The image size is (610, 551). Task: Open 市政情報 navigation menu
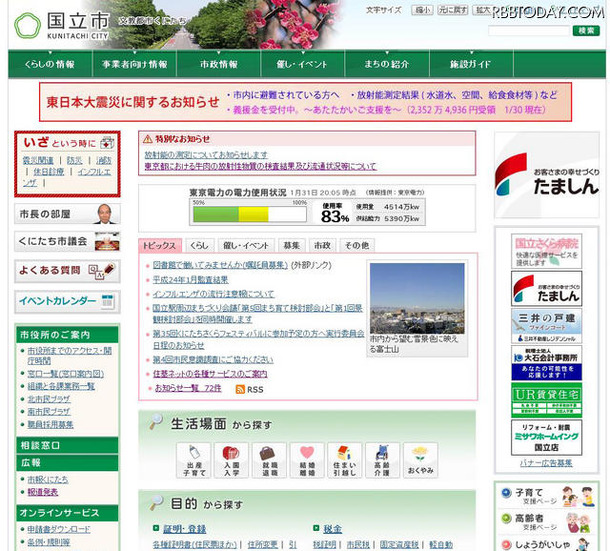(219, 64)
